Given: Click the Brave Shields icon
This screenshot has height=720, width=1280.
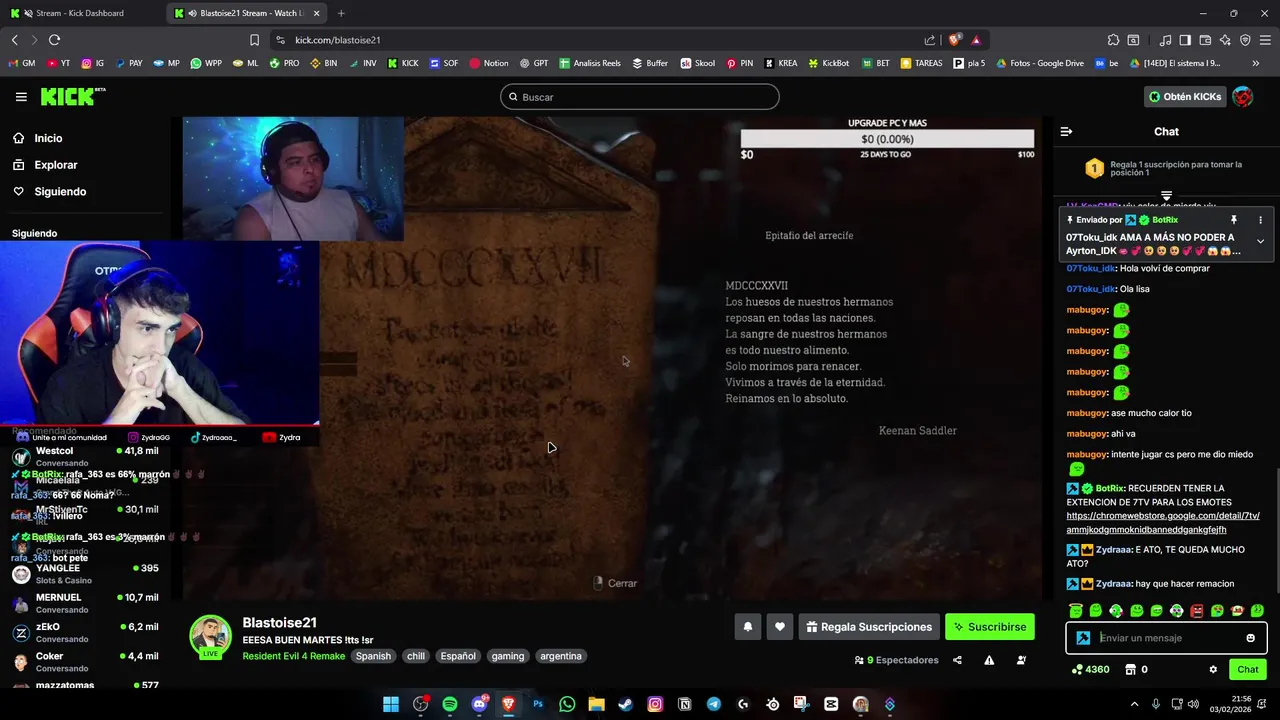Looking at the screenshot, I should coord(954,40).
